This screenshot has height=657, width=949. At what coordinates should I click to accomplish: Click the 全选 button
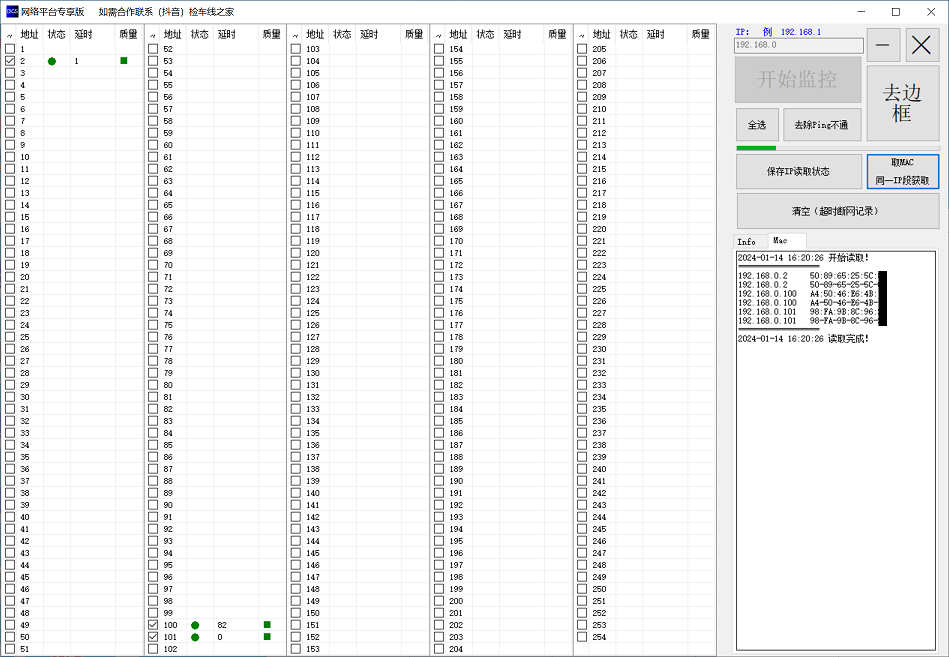point(757,125)
